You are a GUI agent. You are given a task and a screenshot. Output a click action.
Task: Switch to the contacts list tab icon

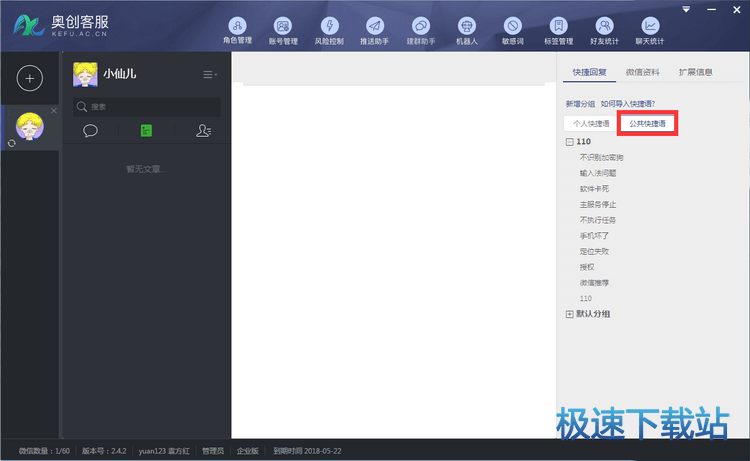[x=203, y=131]
